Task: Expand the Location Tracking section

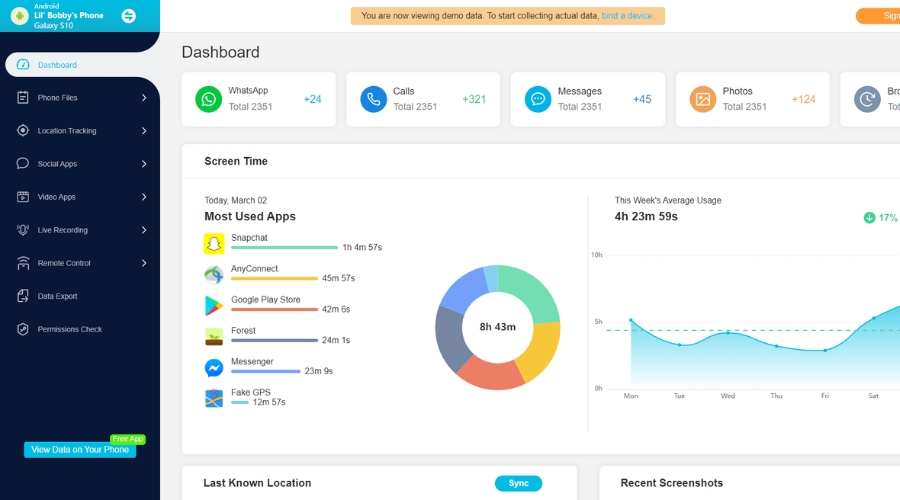Action: (x=144, y=131)
